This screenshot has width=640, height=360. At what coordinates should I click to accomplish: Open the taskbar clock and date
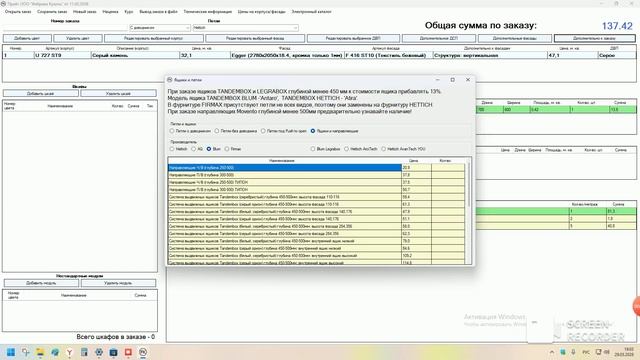pos(624,352)
